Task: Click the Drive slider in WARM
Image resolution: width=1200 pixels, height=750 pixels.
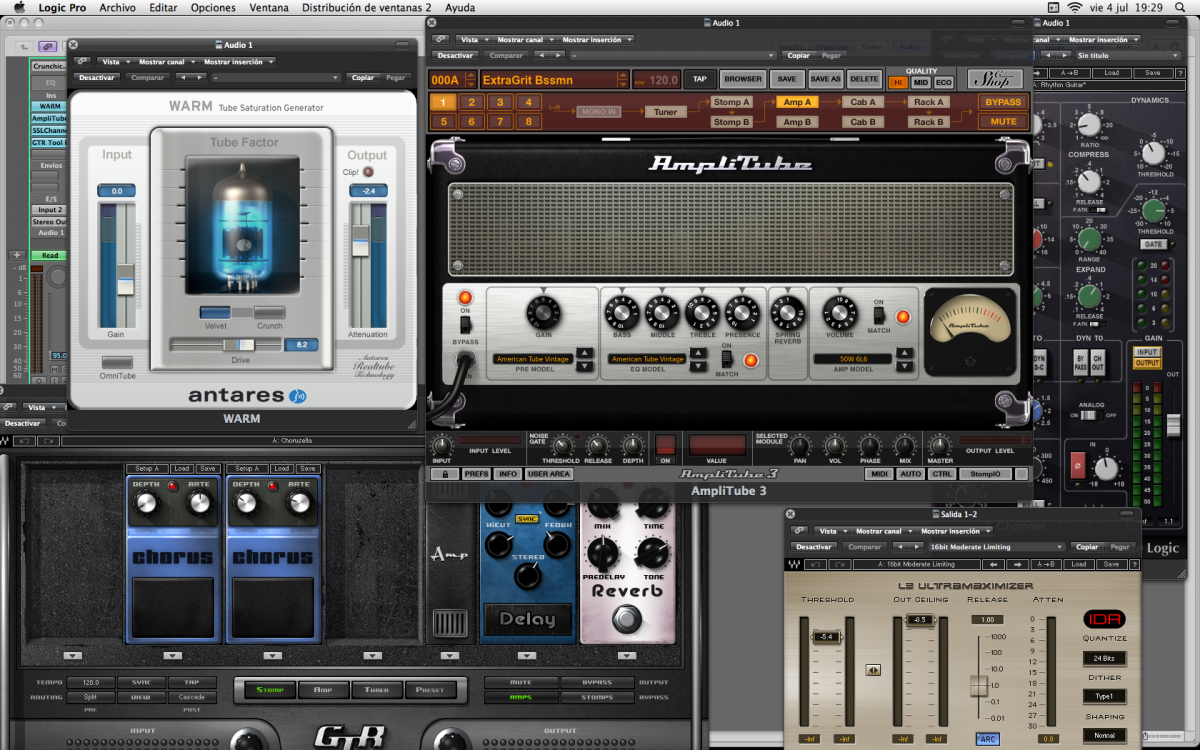Action: point(240,344)
